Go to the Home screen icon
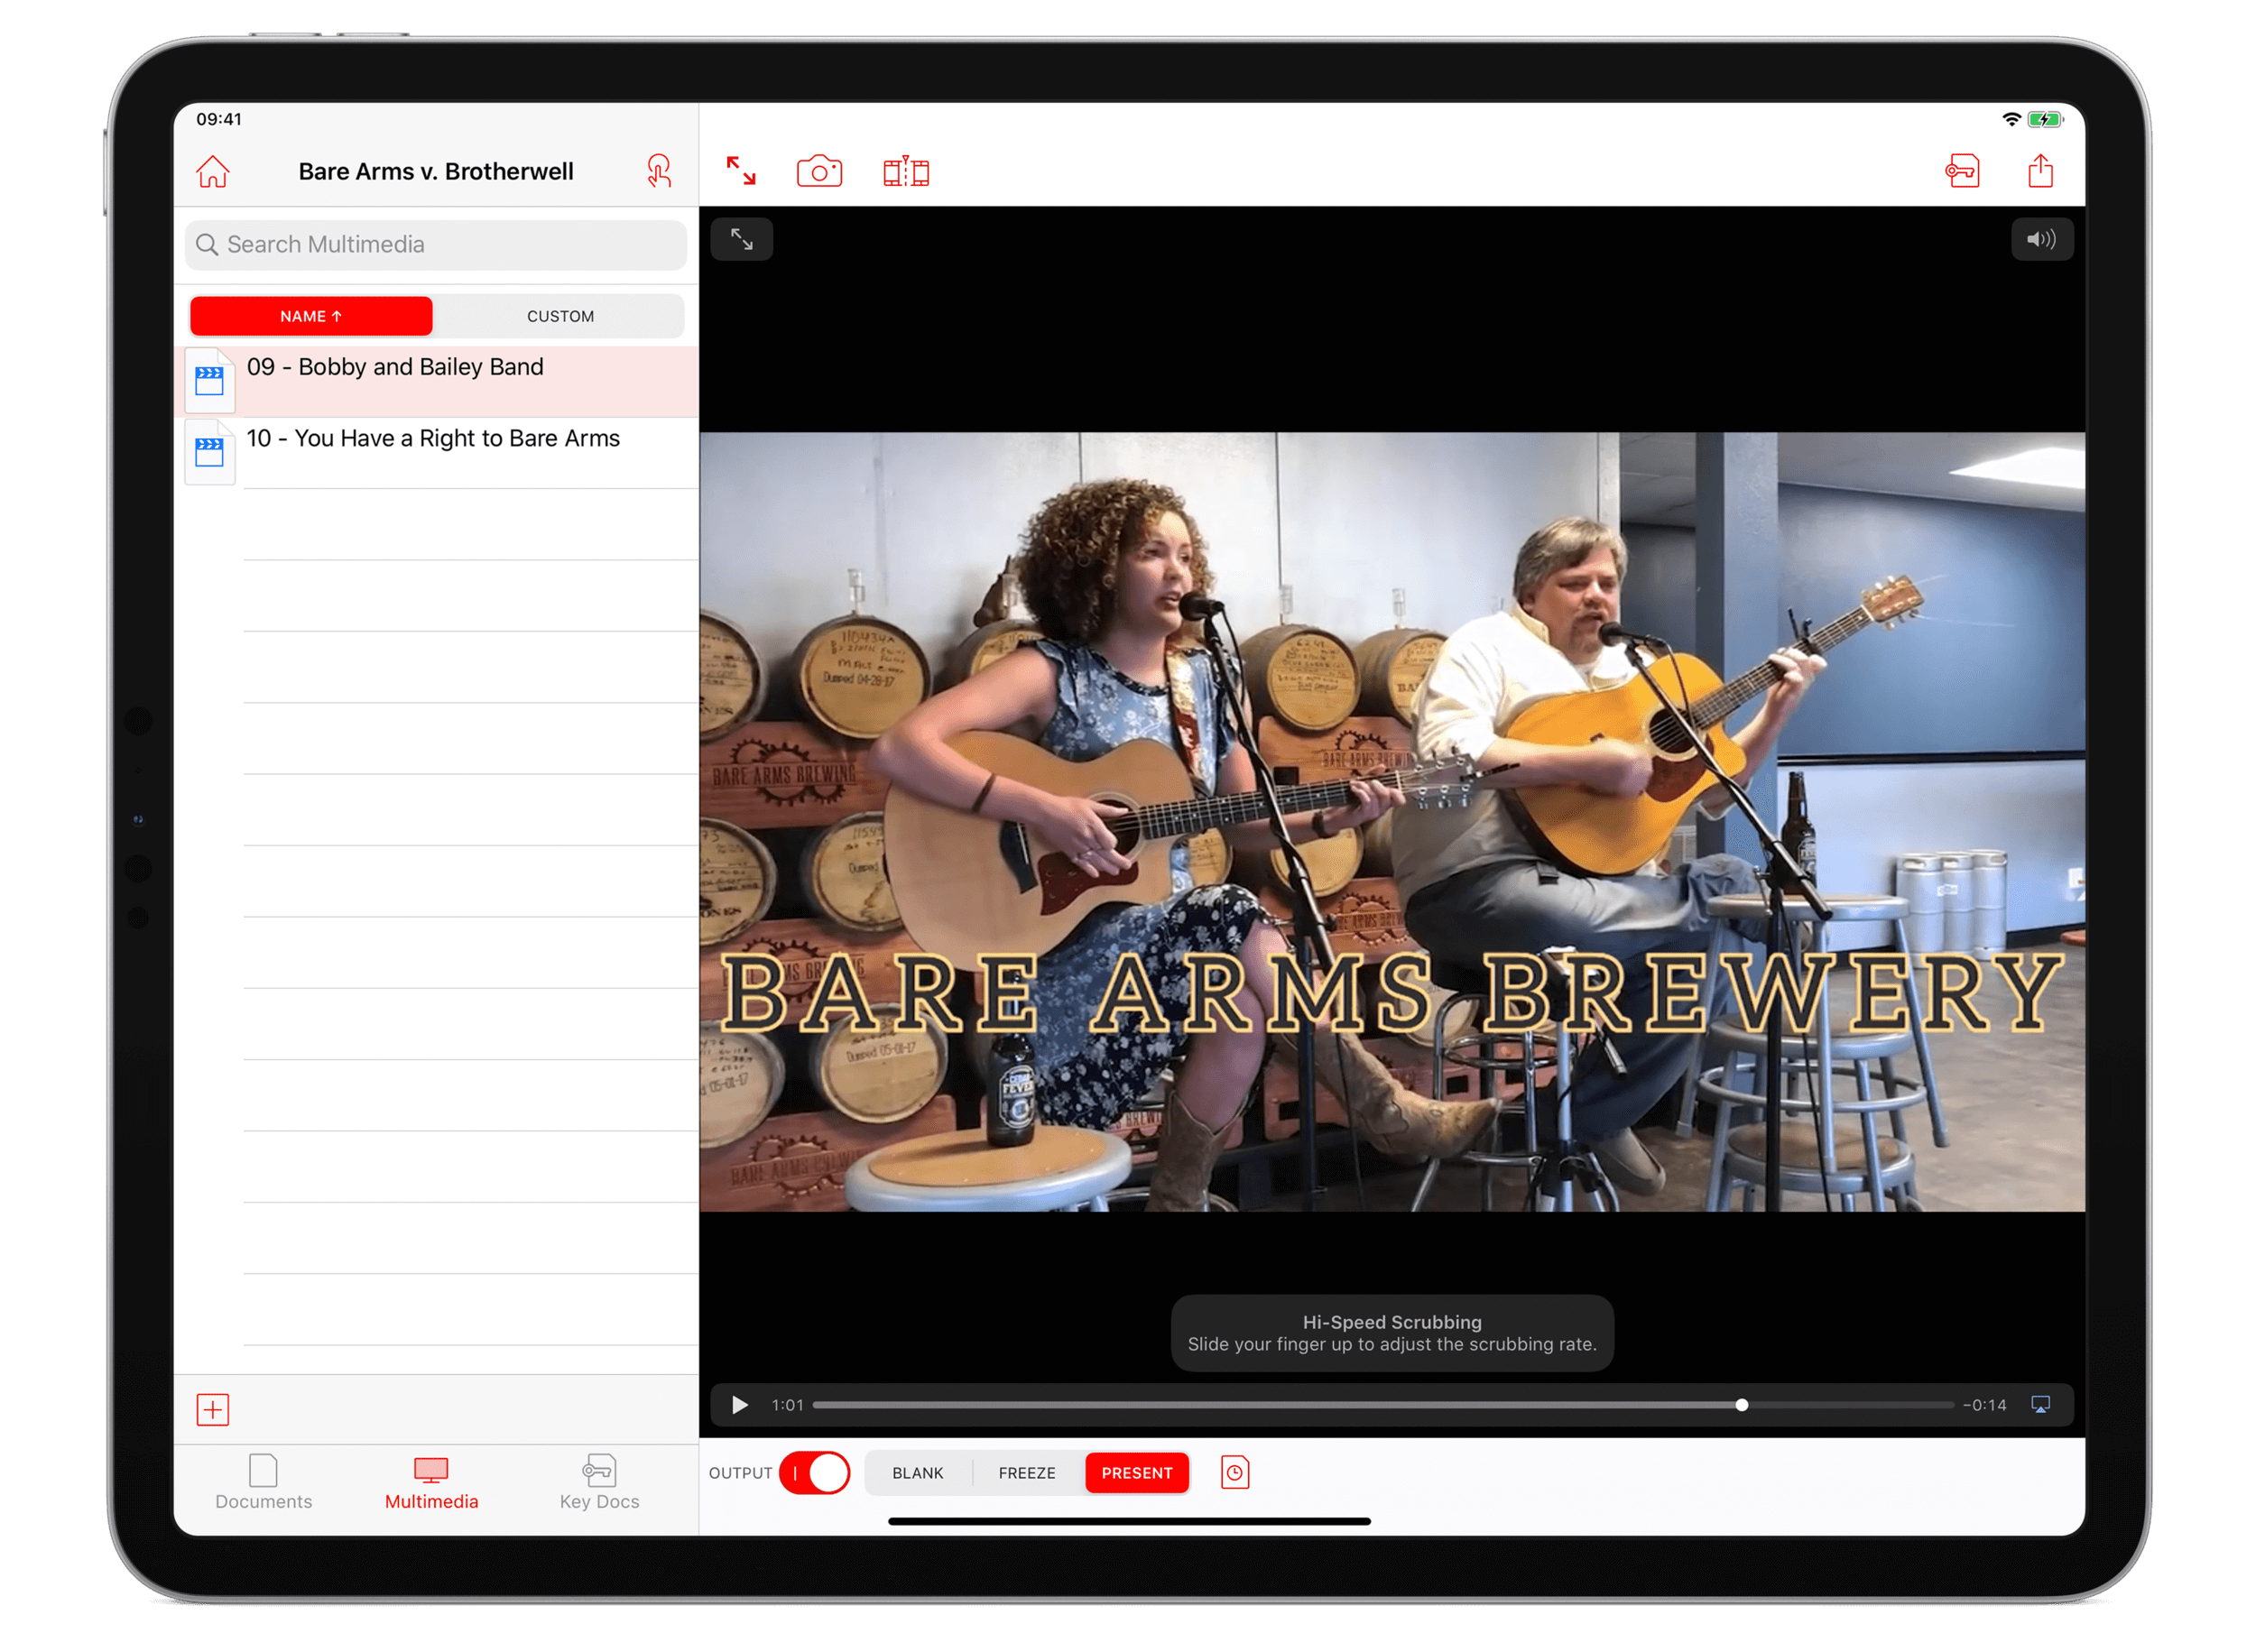The image size is (2256, 1652). coord(212,171)
